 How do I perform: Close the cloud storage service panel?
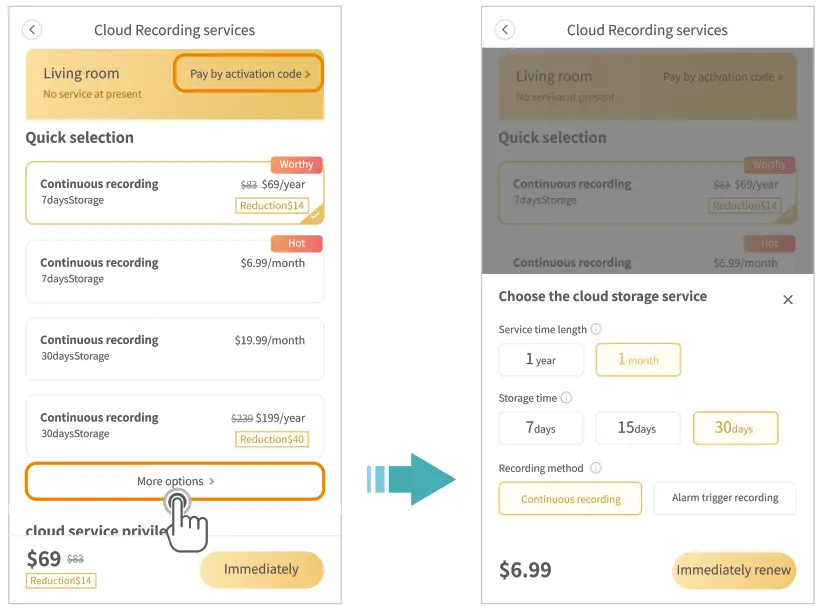coord(788,300)
